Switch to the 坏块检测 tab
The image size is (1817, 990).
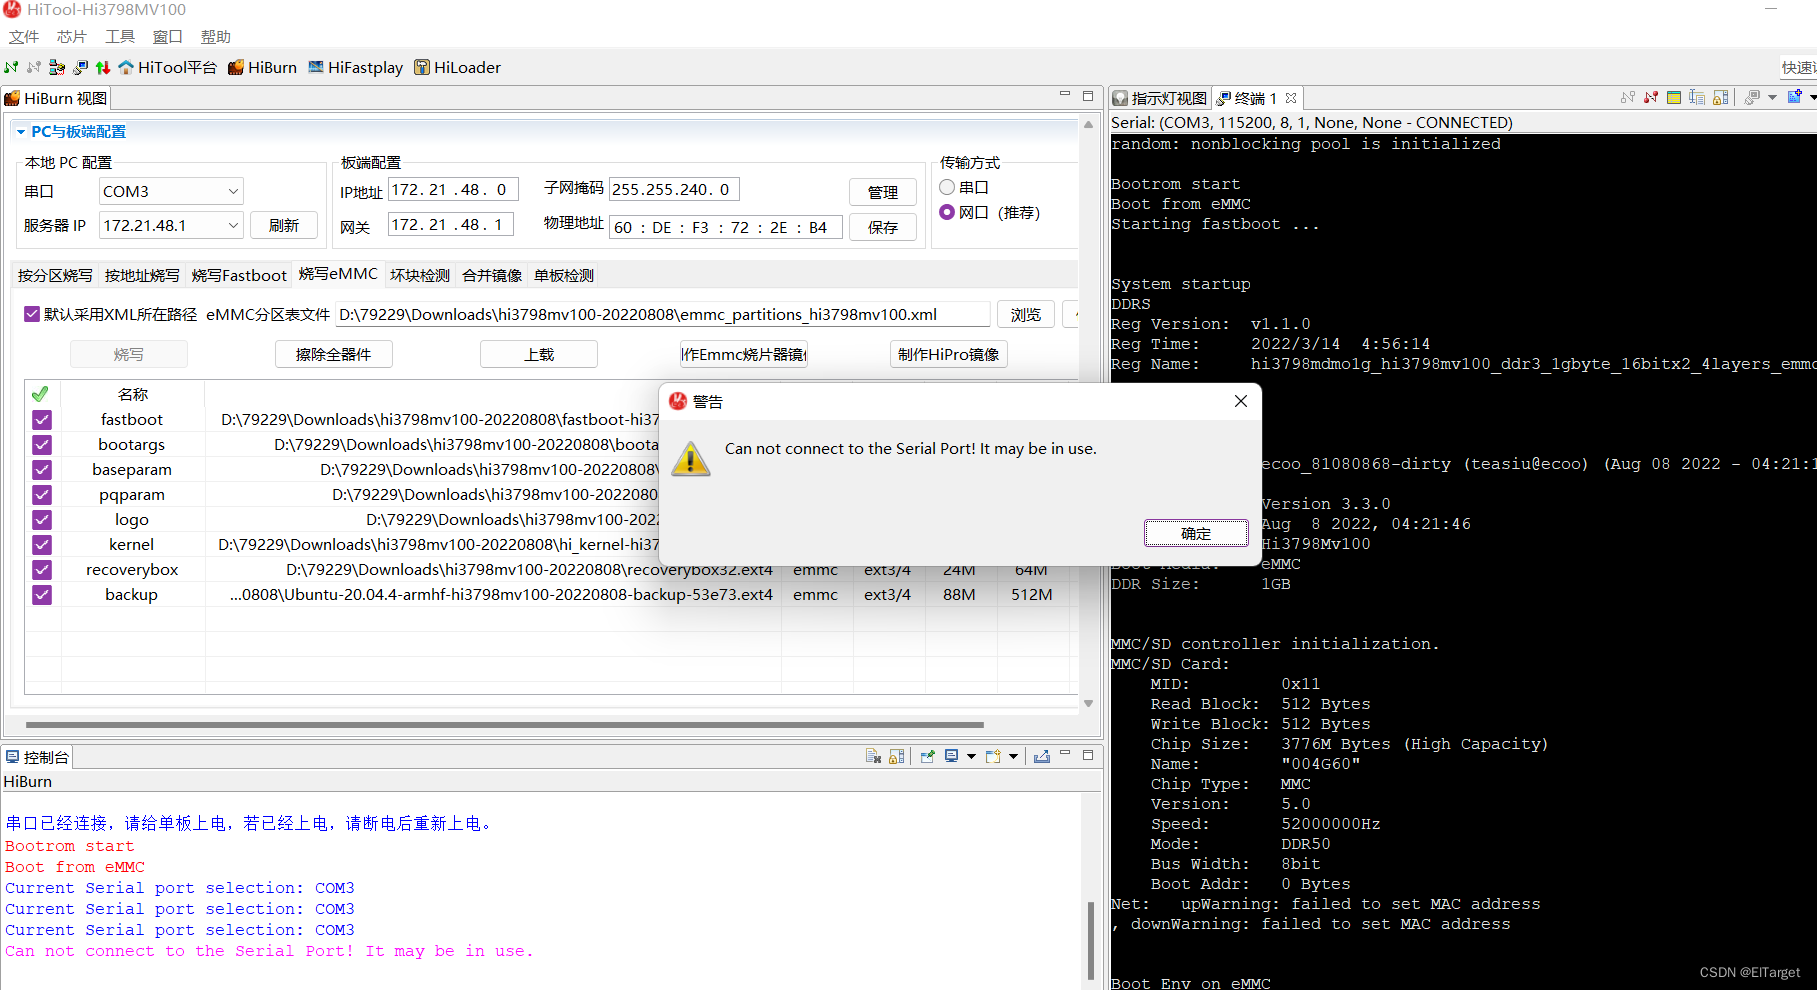coord(420,275)
